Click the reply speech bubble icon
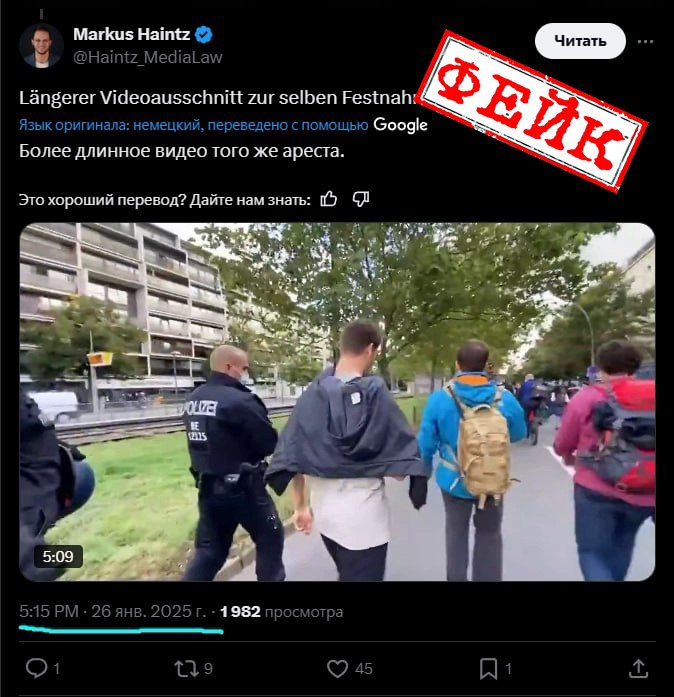This screenshot has height=697, width=674. click(x=36, y=668)
